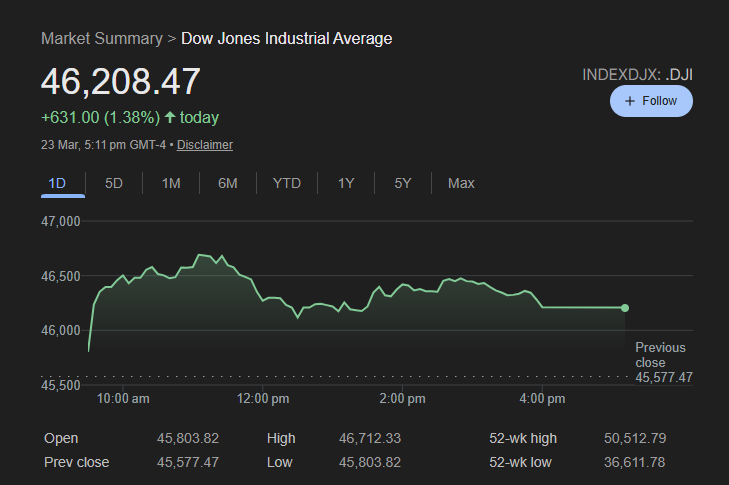
Task: Click the 2:00 pm axis label
Action: 403,399
